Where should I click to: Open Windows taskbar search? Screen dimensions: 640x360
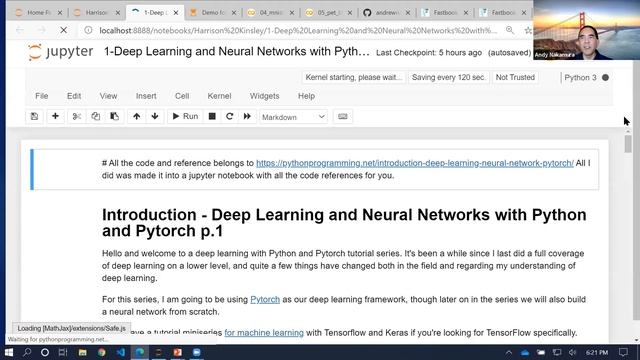(x=27, y=352)
